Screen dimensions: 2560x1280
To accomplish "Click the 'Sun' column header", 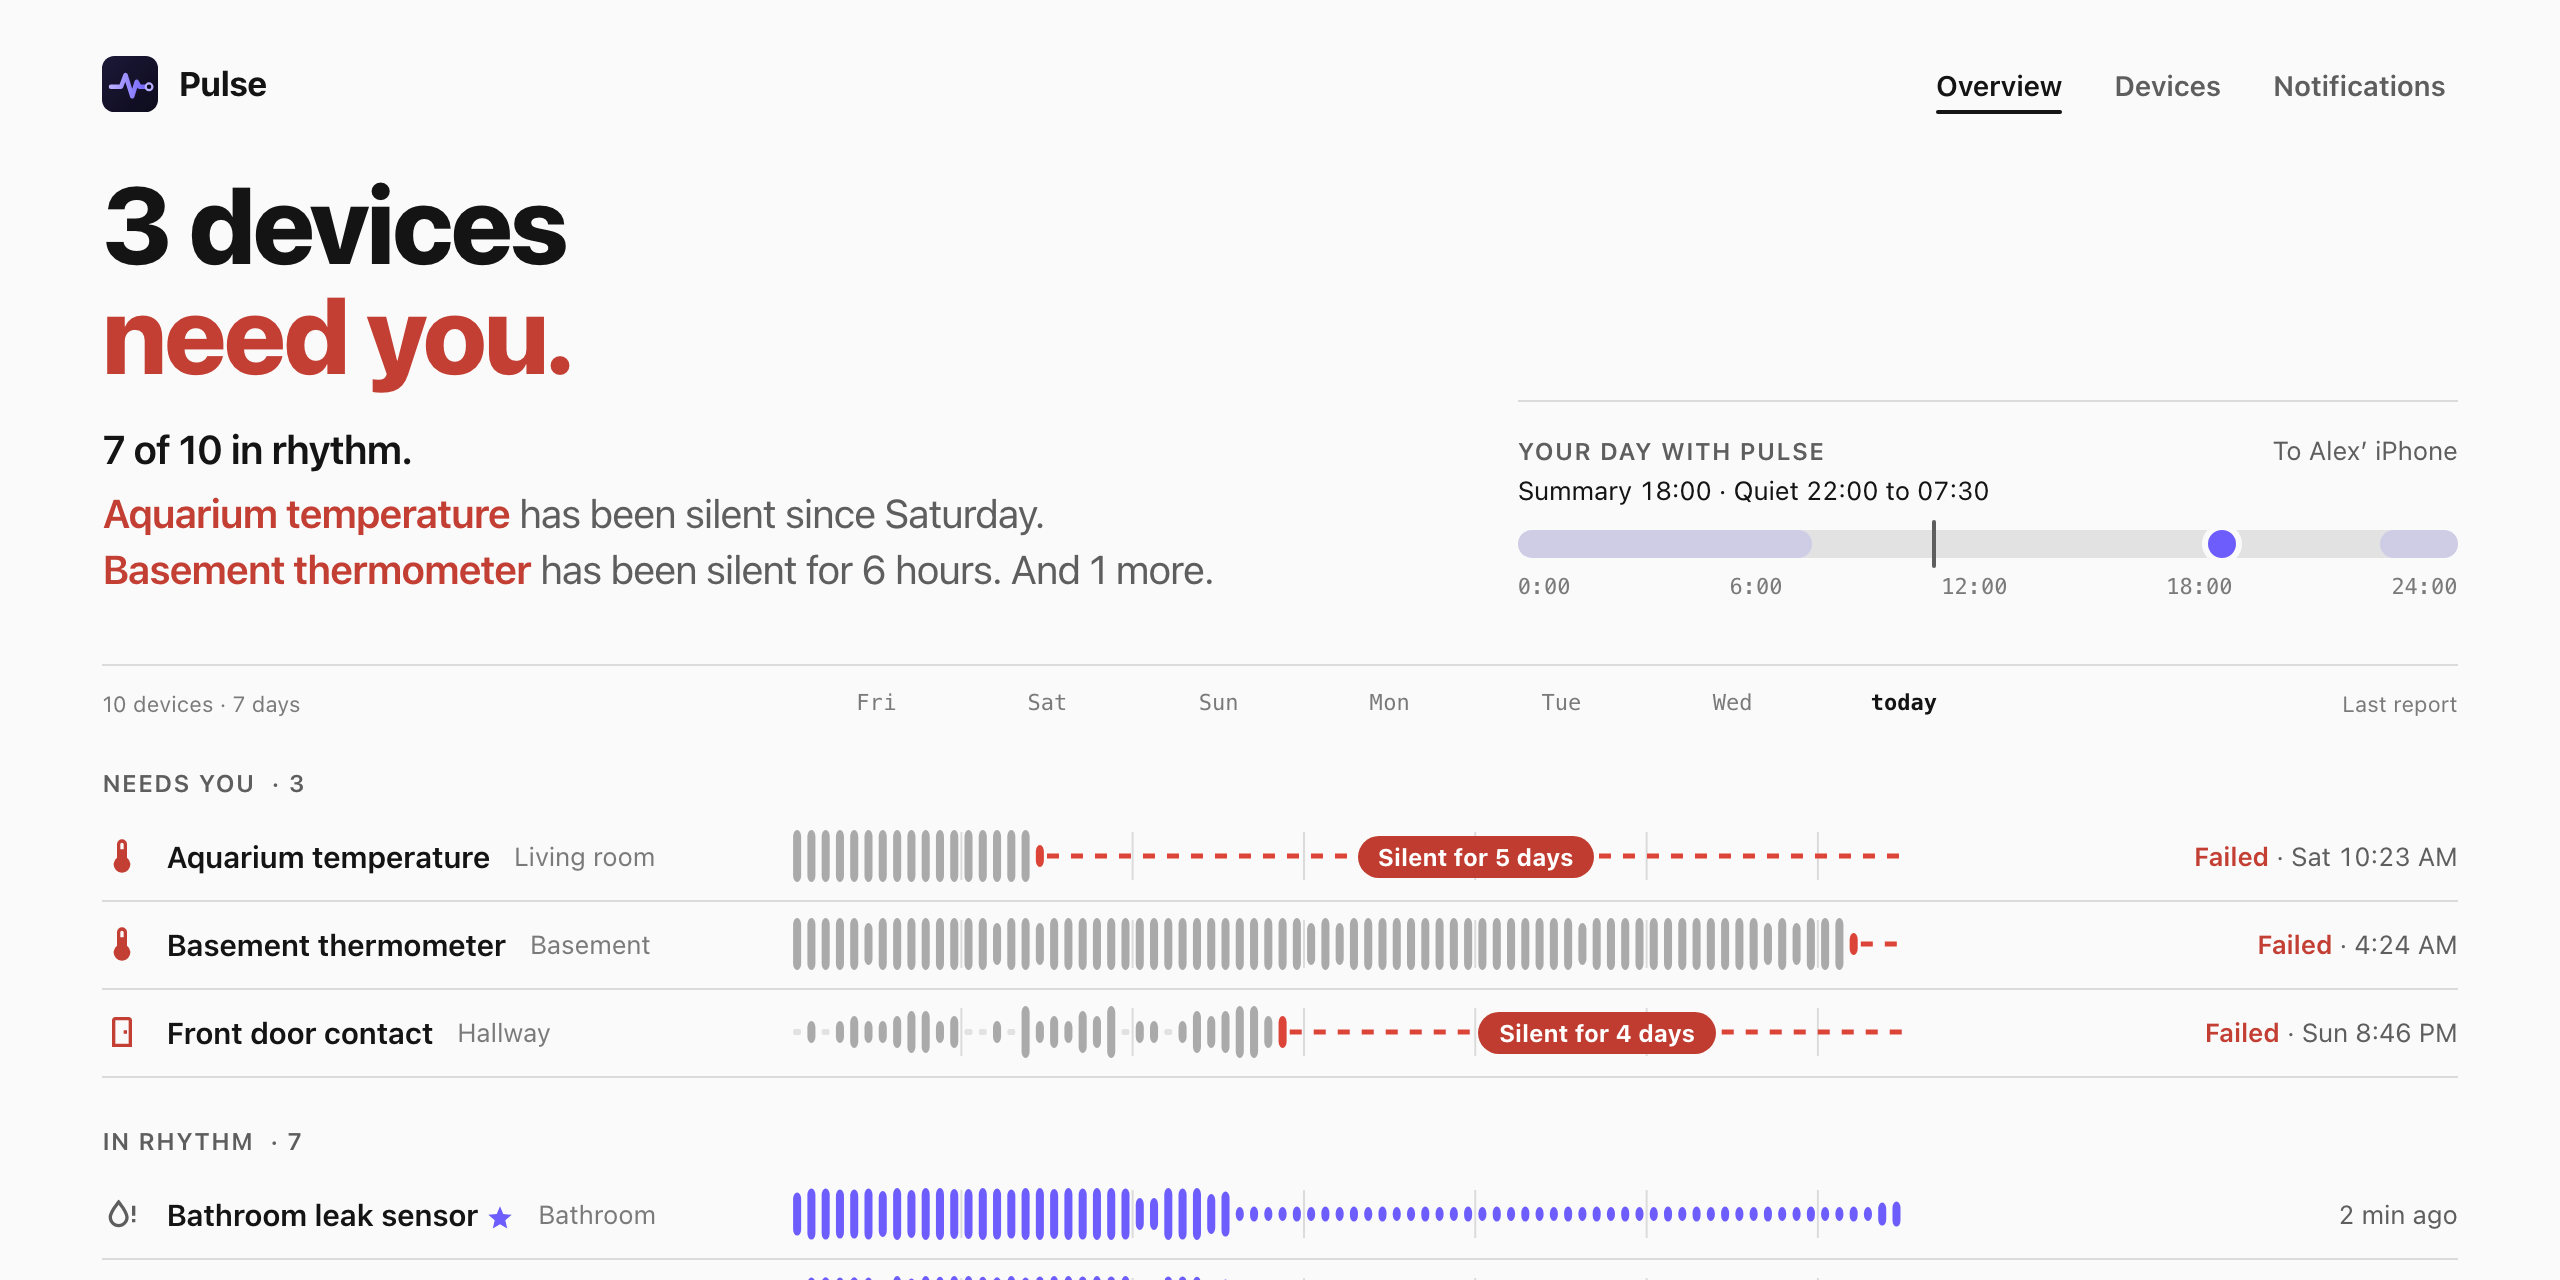I will 1218,702.
